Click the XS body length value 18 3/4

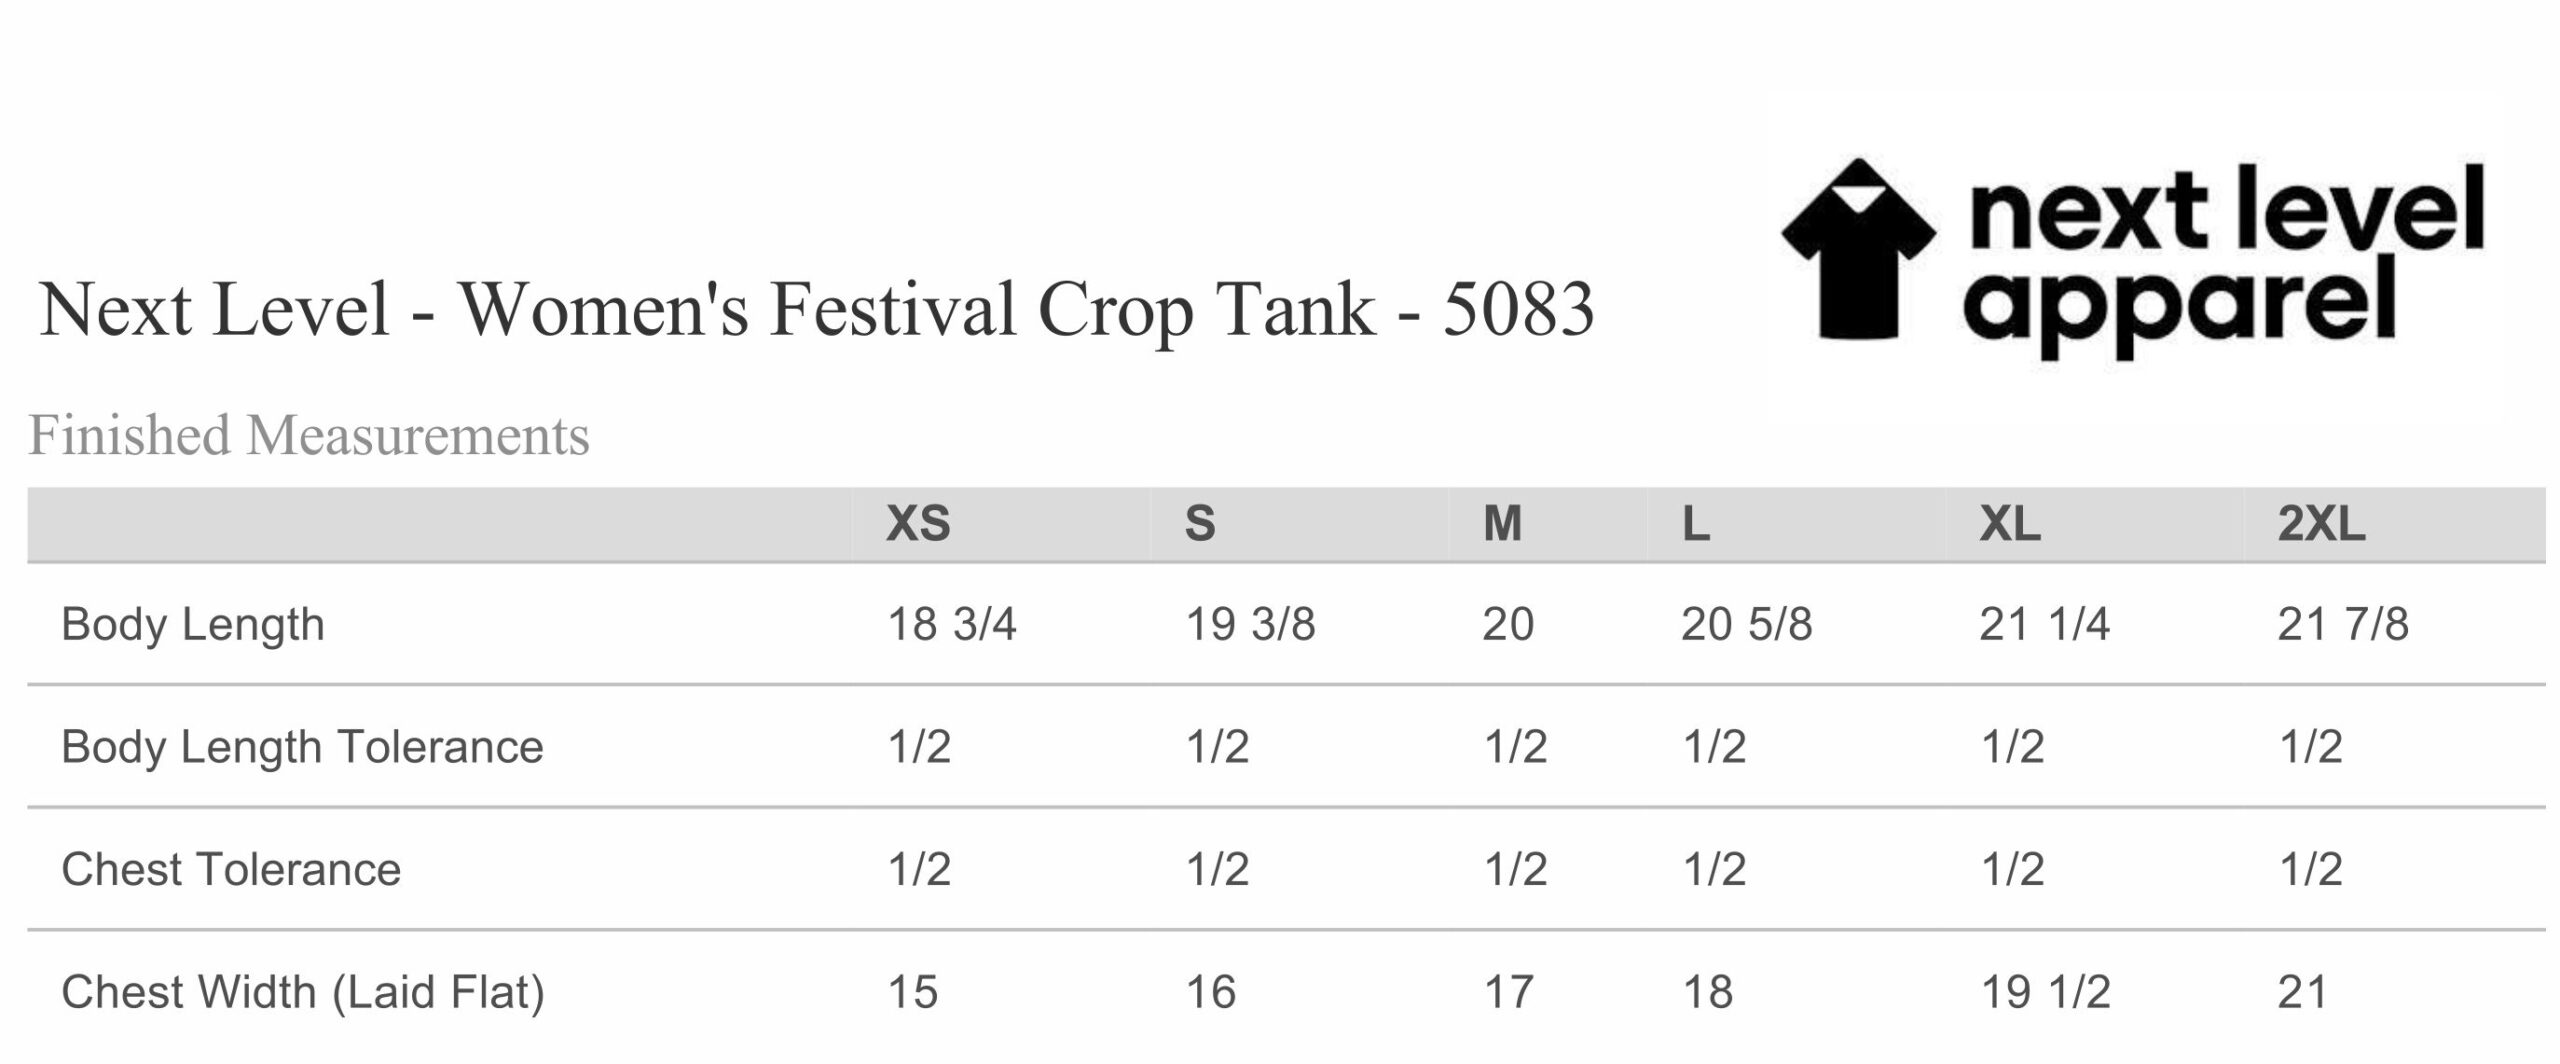[x=952, y=625]
